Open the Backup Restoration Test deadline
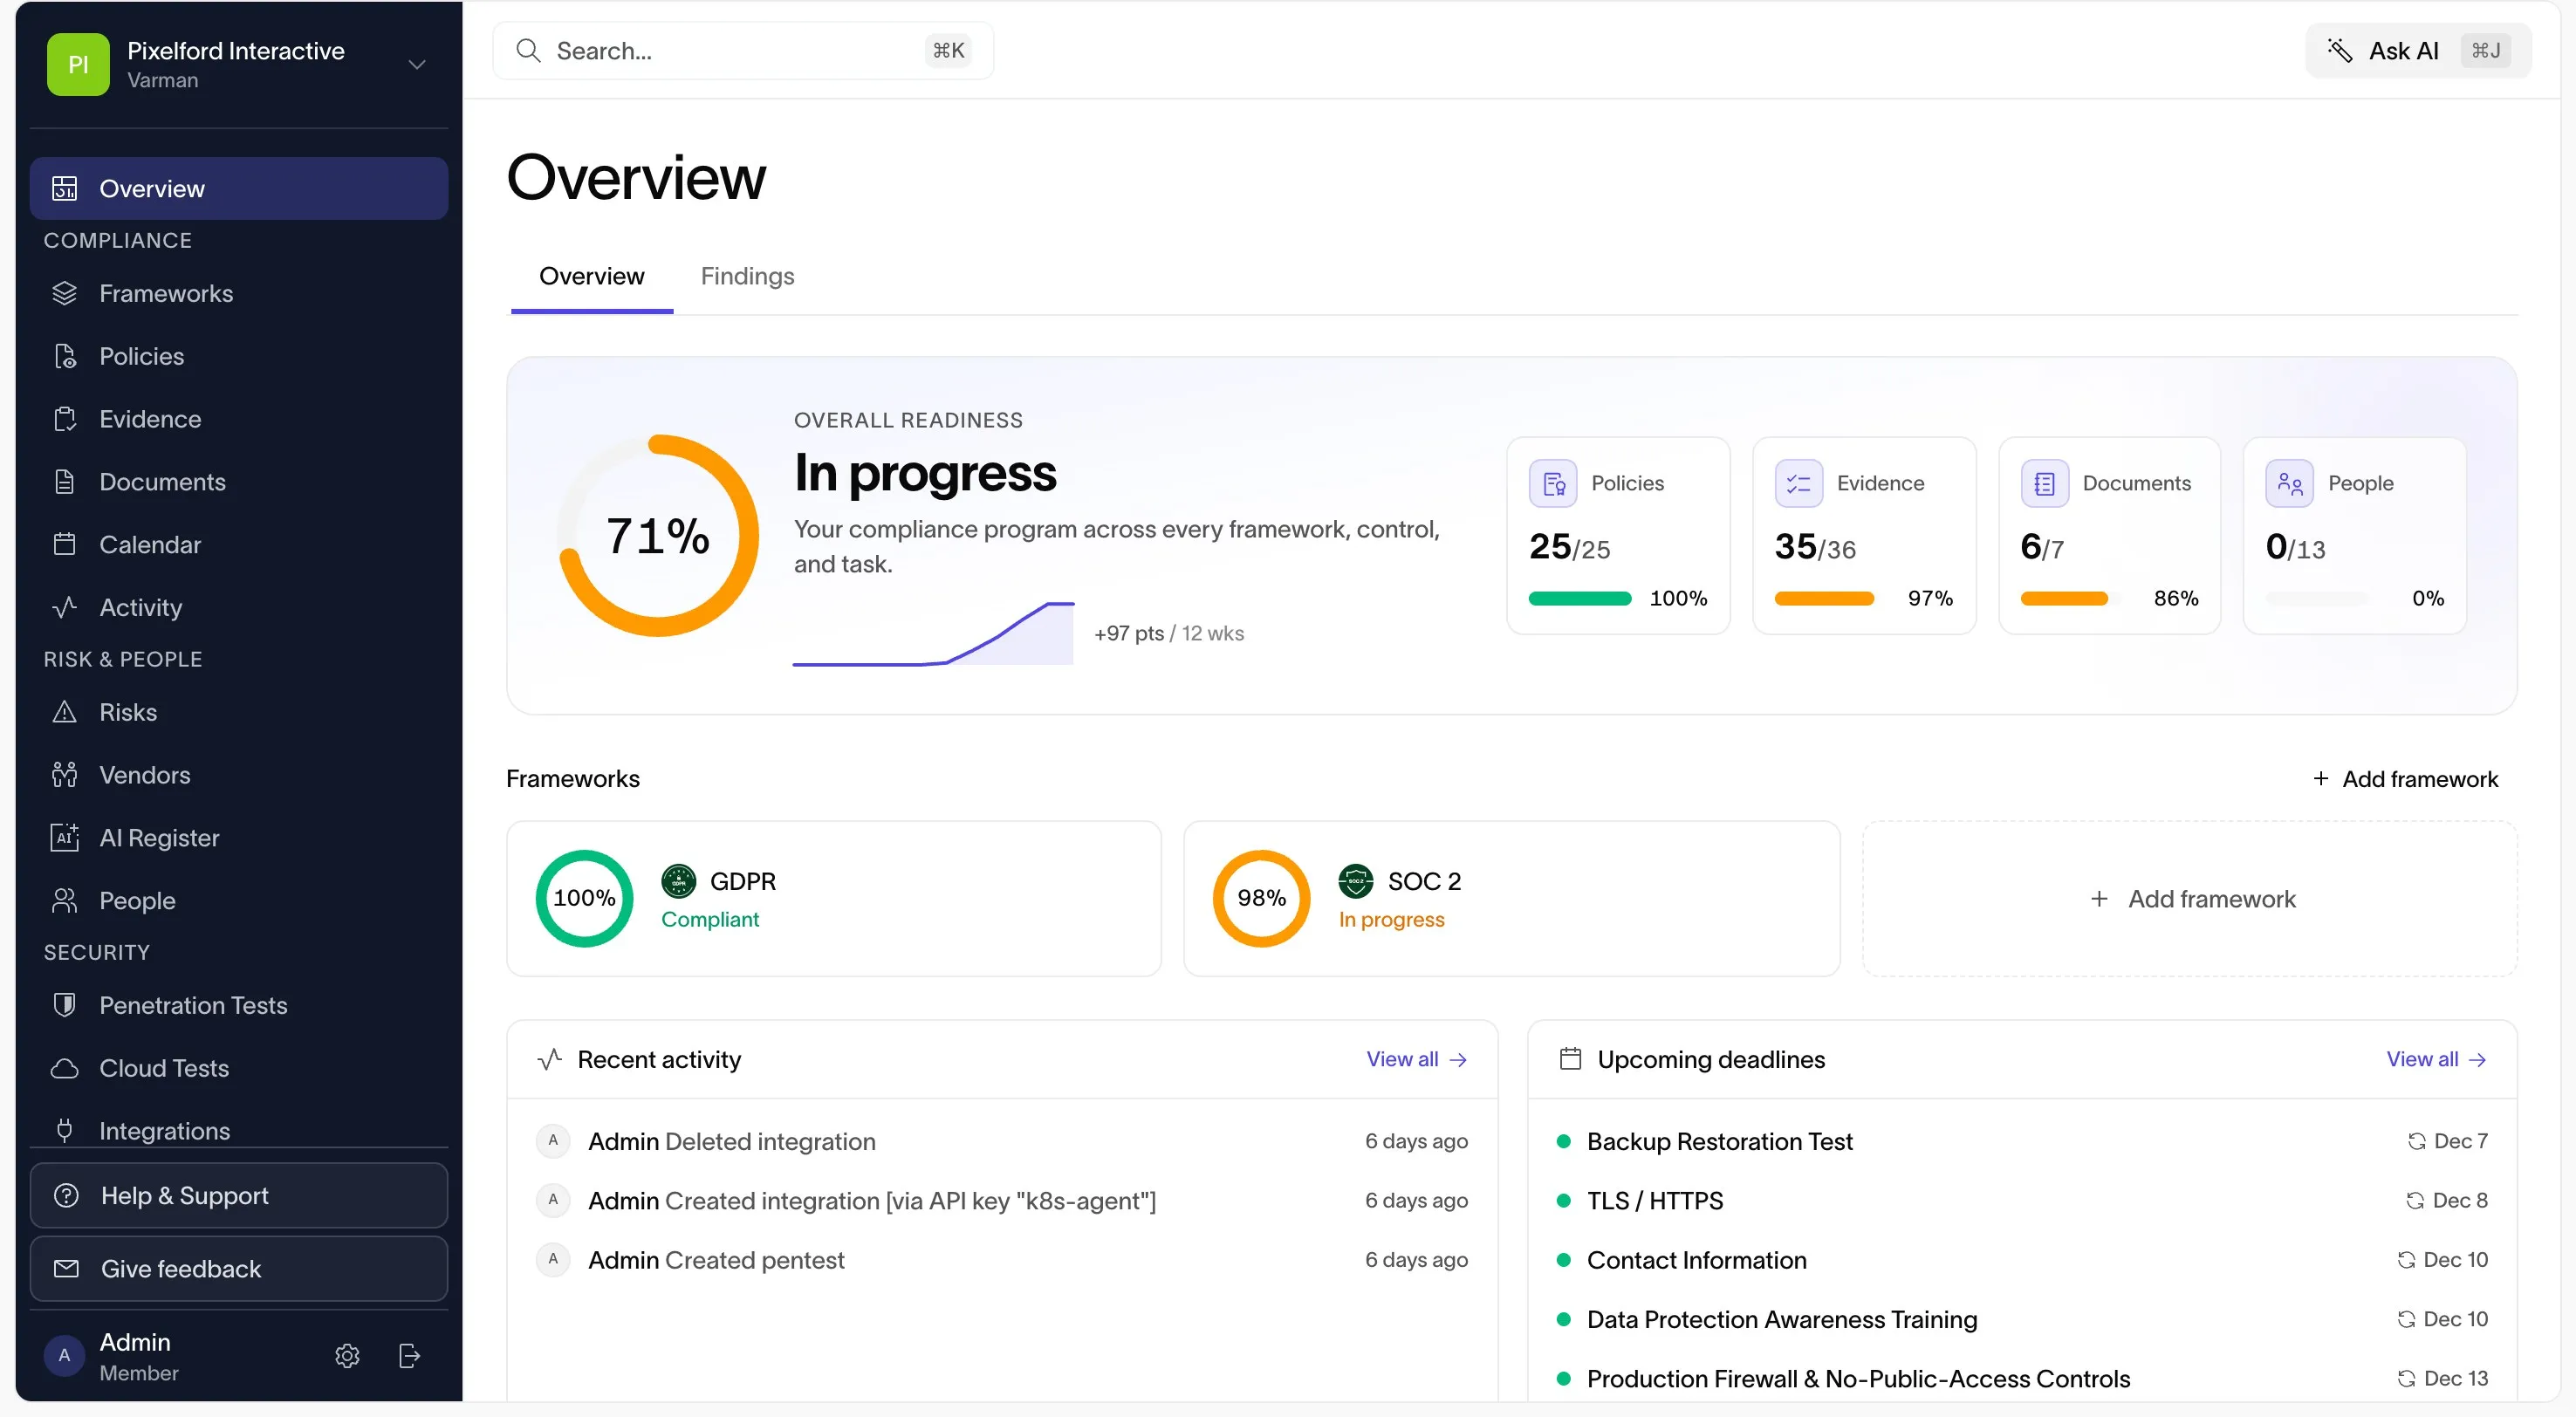The height and width of the screenshot is (1417, 2576). click(x=2022, y=1141)
